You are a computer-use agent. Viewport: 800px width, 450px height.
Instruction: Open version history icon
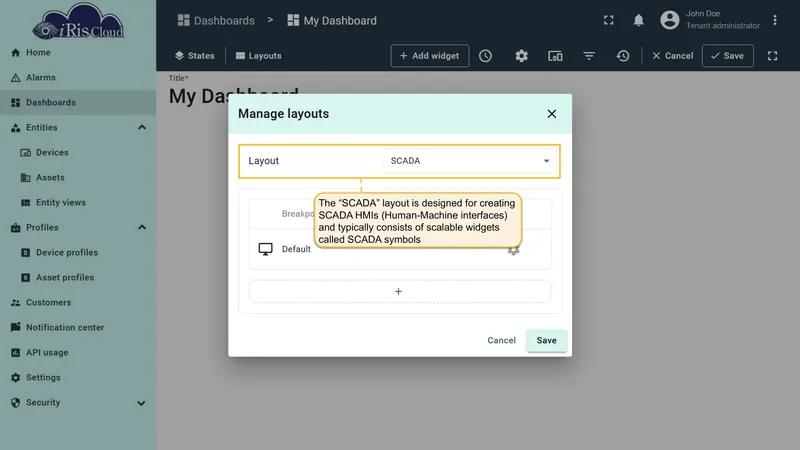623,56
